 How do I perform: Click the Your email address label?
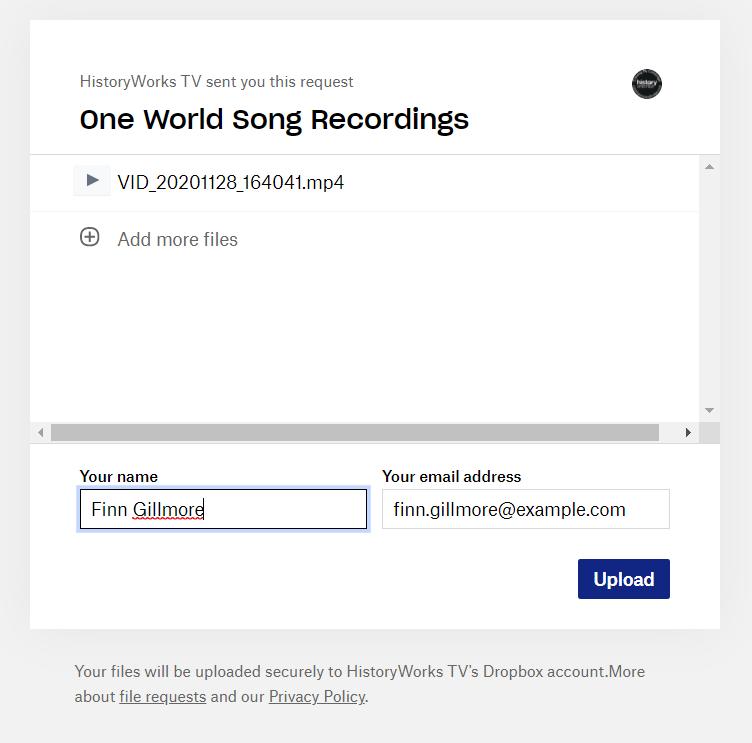pos(451,476)
